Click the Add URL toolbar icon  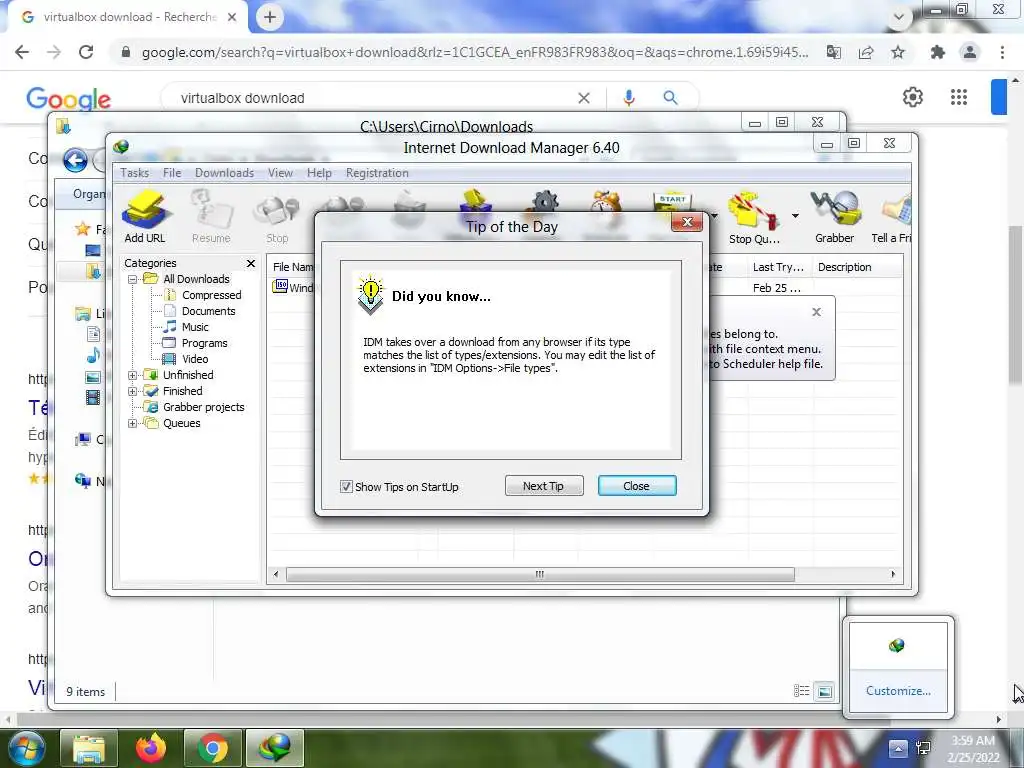click(x=145, y=217)
